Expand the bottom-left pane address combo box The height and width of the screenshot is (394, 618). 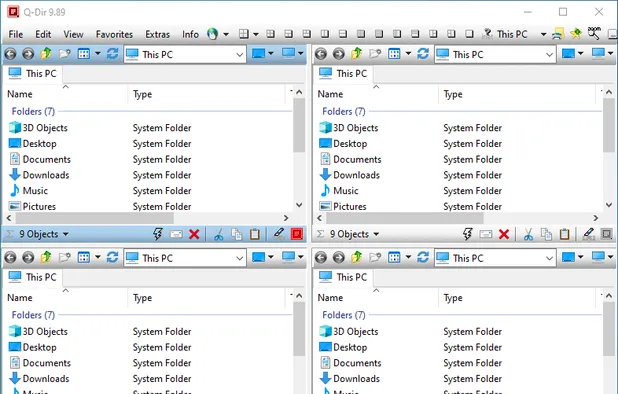pyautogui.click(x=239, y=258)
